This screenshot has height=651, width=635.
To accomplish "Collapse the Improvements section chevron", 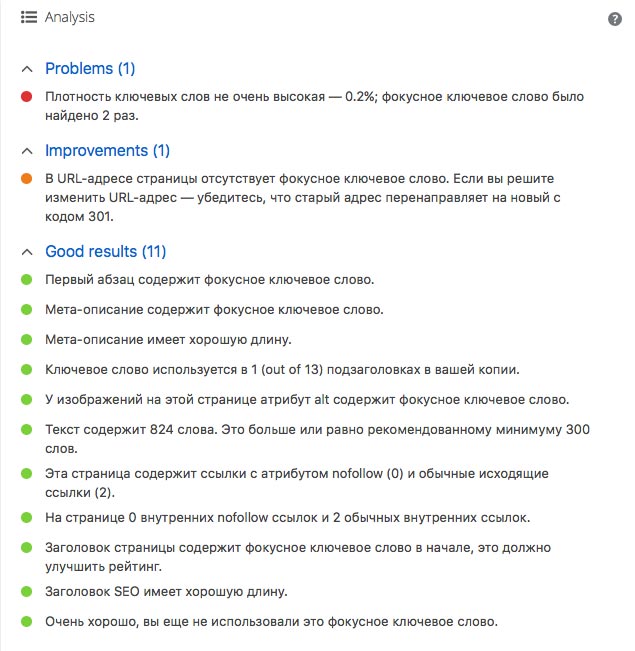I will tap(27, 151).
